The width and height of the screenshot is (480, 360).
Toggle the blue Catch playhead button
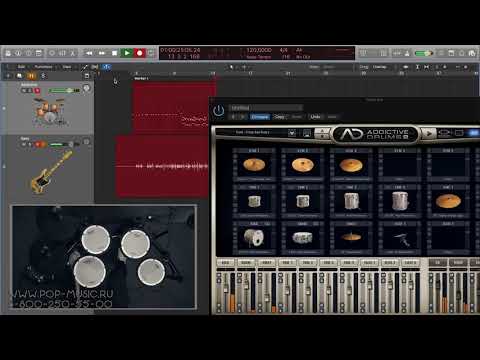coord(106,67)
